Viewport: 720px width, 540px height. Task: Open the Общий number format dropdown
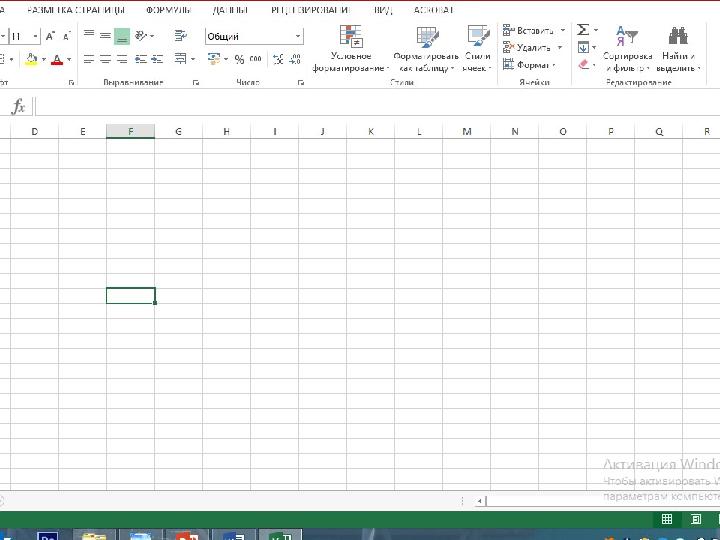click(x=298, y=36)
